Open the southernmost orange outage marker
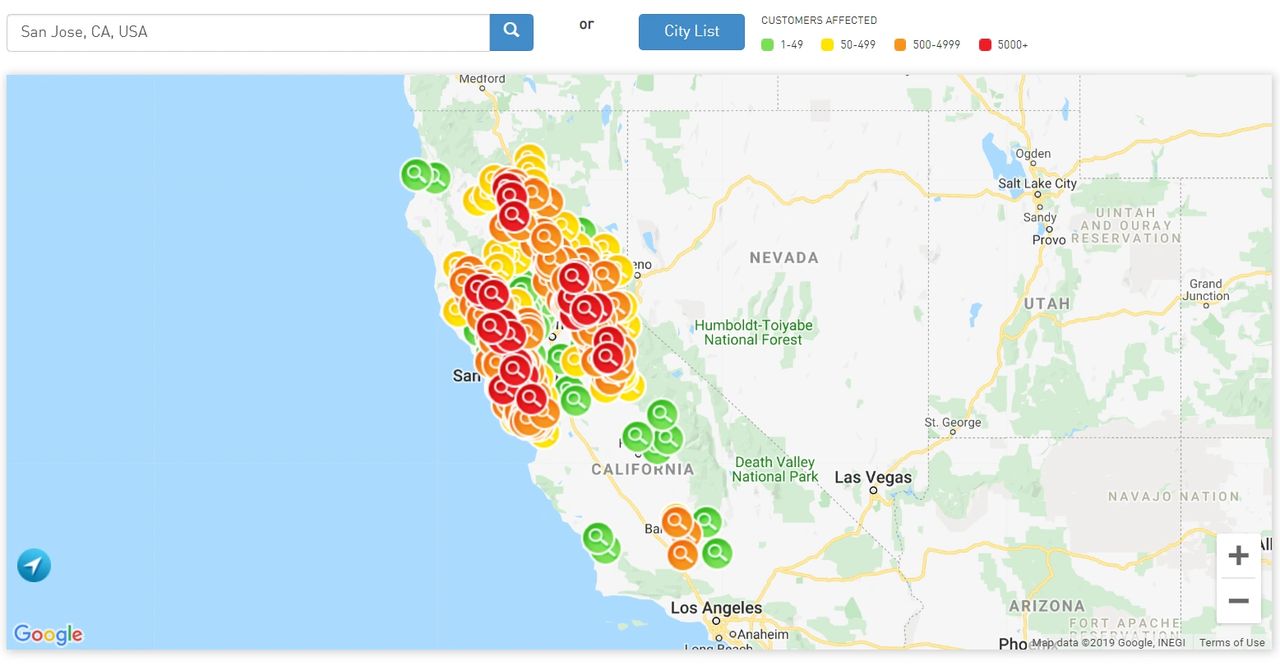Viewport: 1280px width, 666px height. click(682, 552)
